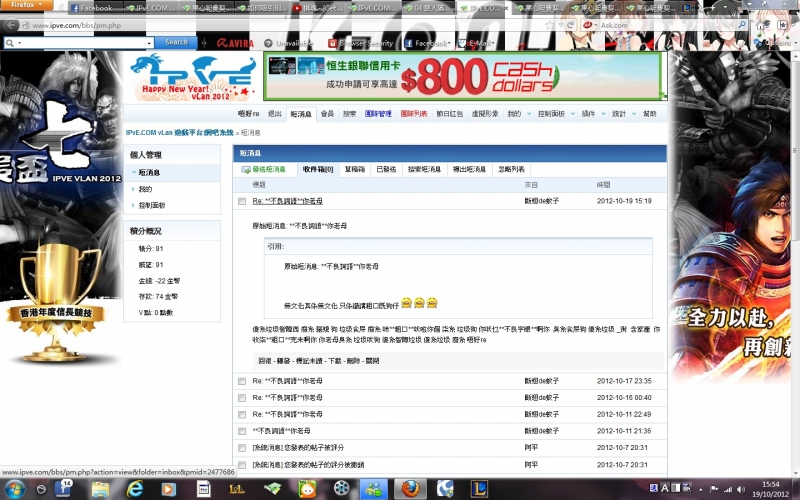Image resolution: width=800 pixels, height=500 pixels.
Task: Click the toolbar Search button
Action: (176, 43)
